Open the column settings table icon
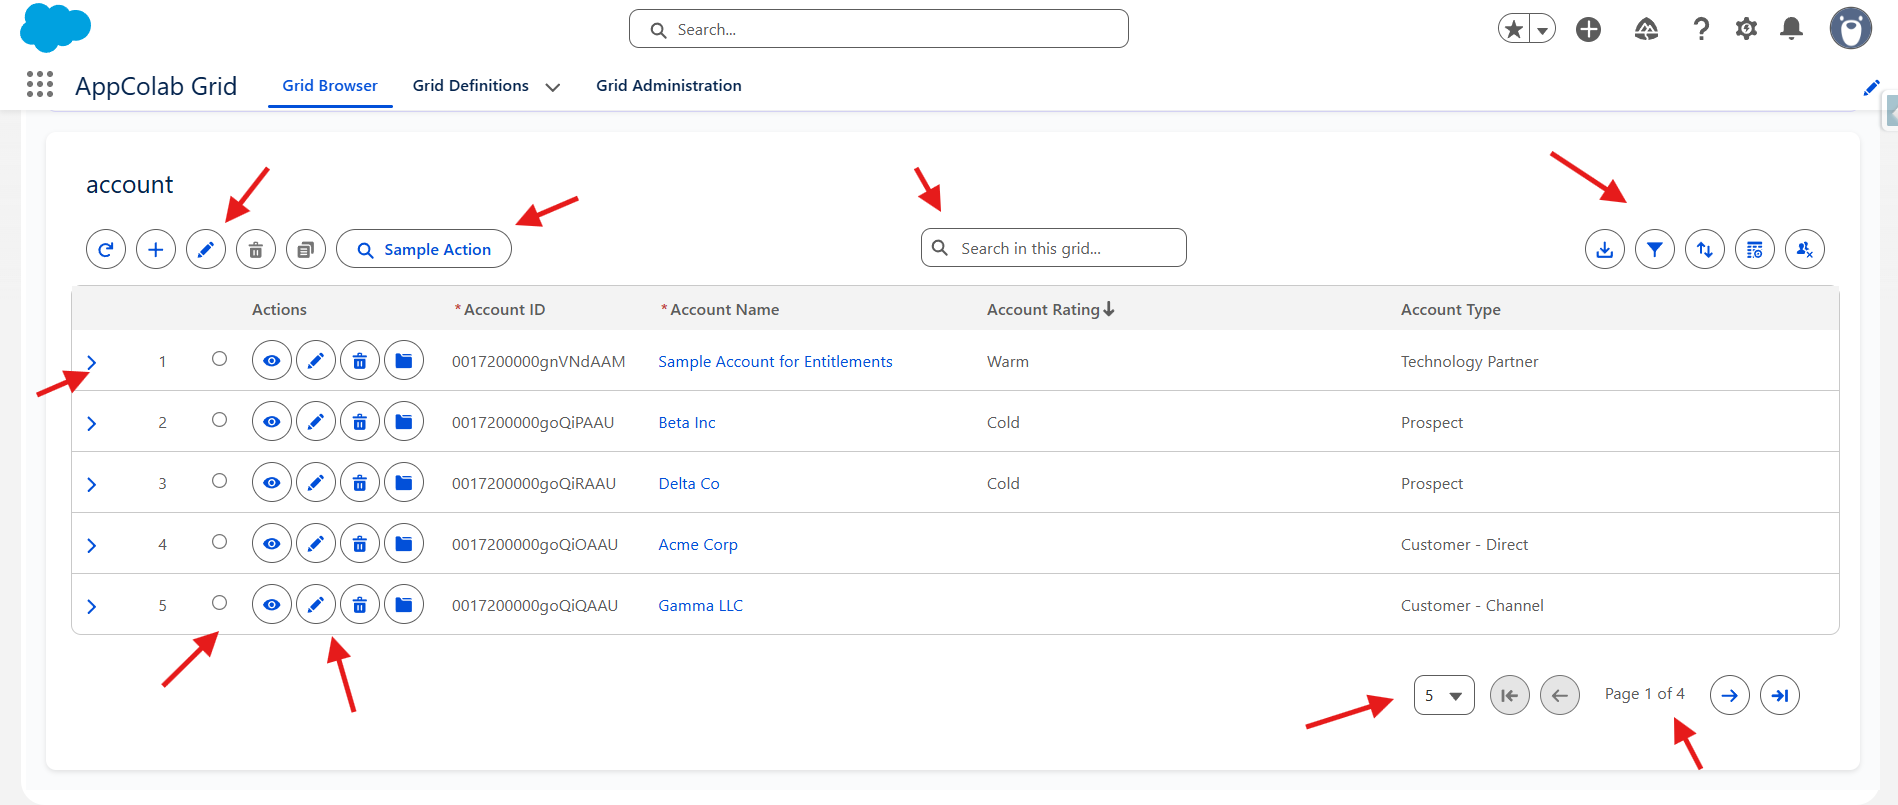Screen dimensions: 1898x805 1755,249
